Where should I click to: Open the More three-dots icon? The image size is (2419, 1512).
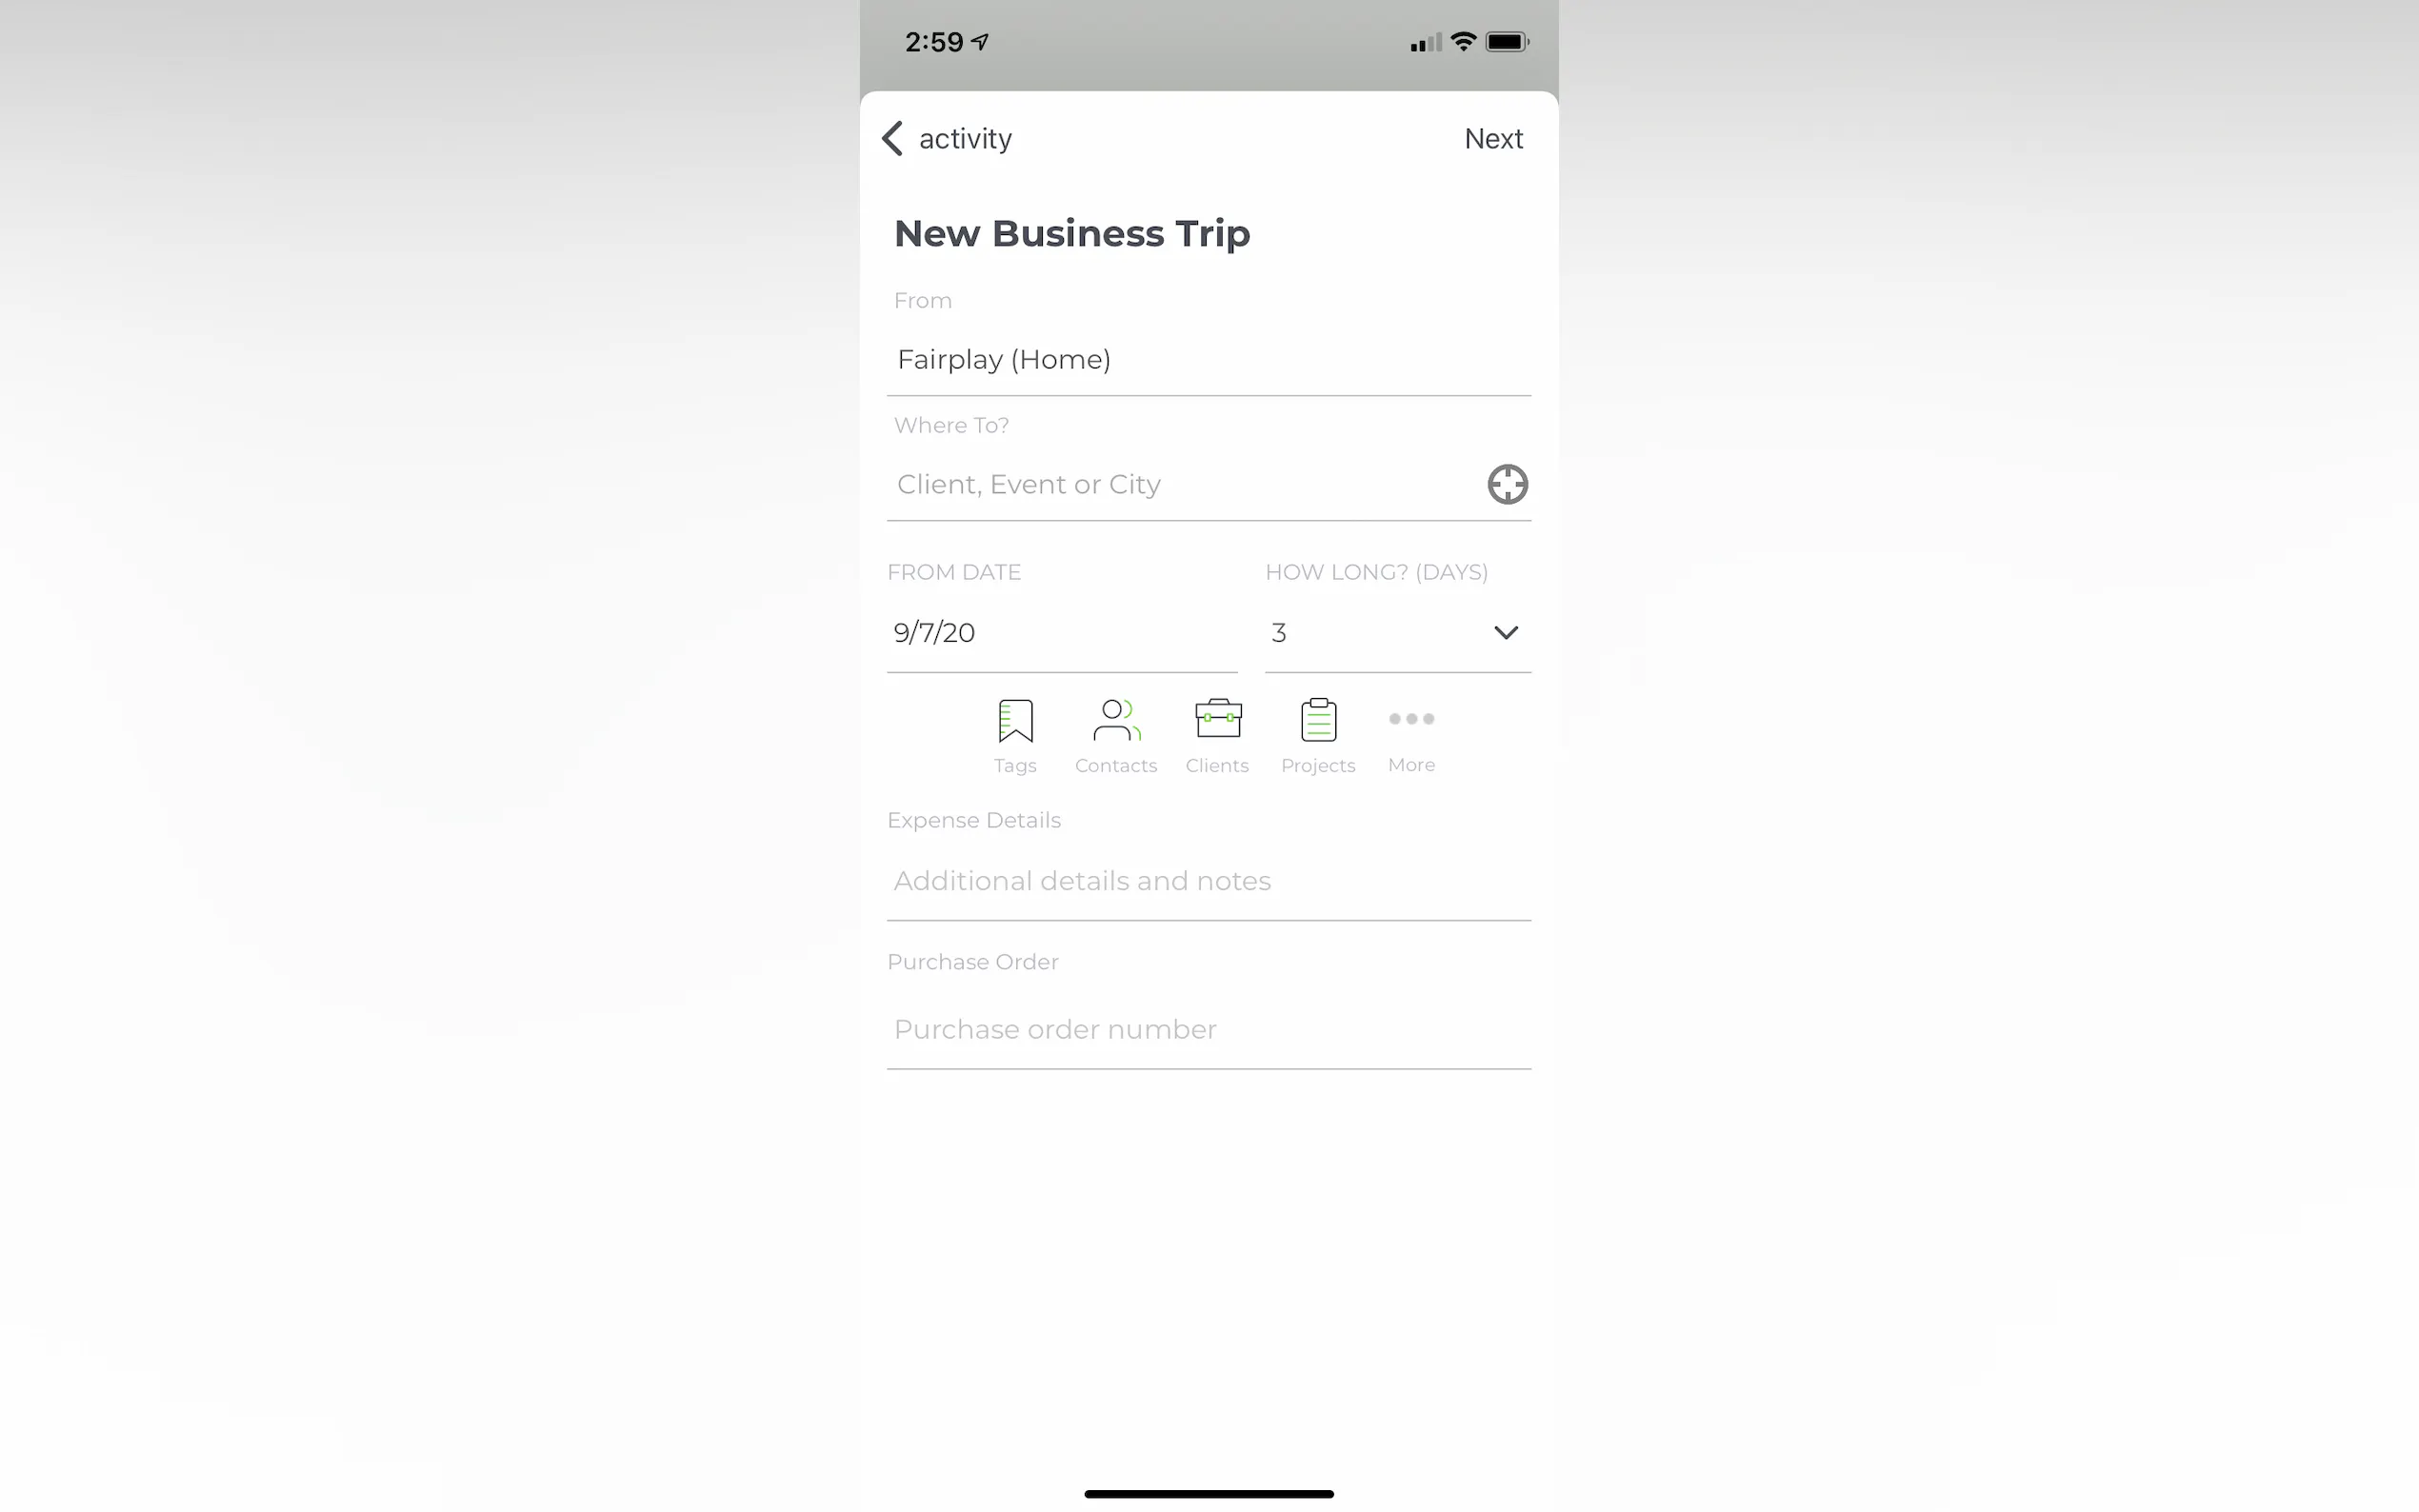pyautogui.click(x=1411, y=718)
